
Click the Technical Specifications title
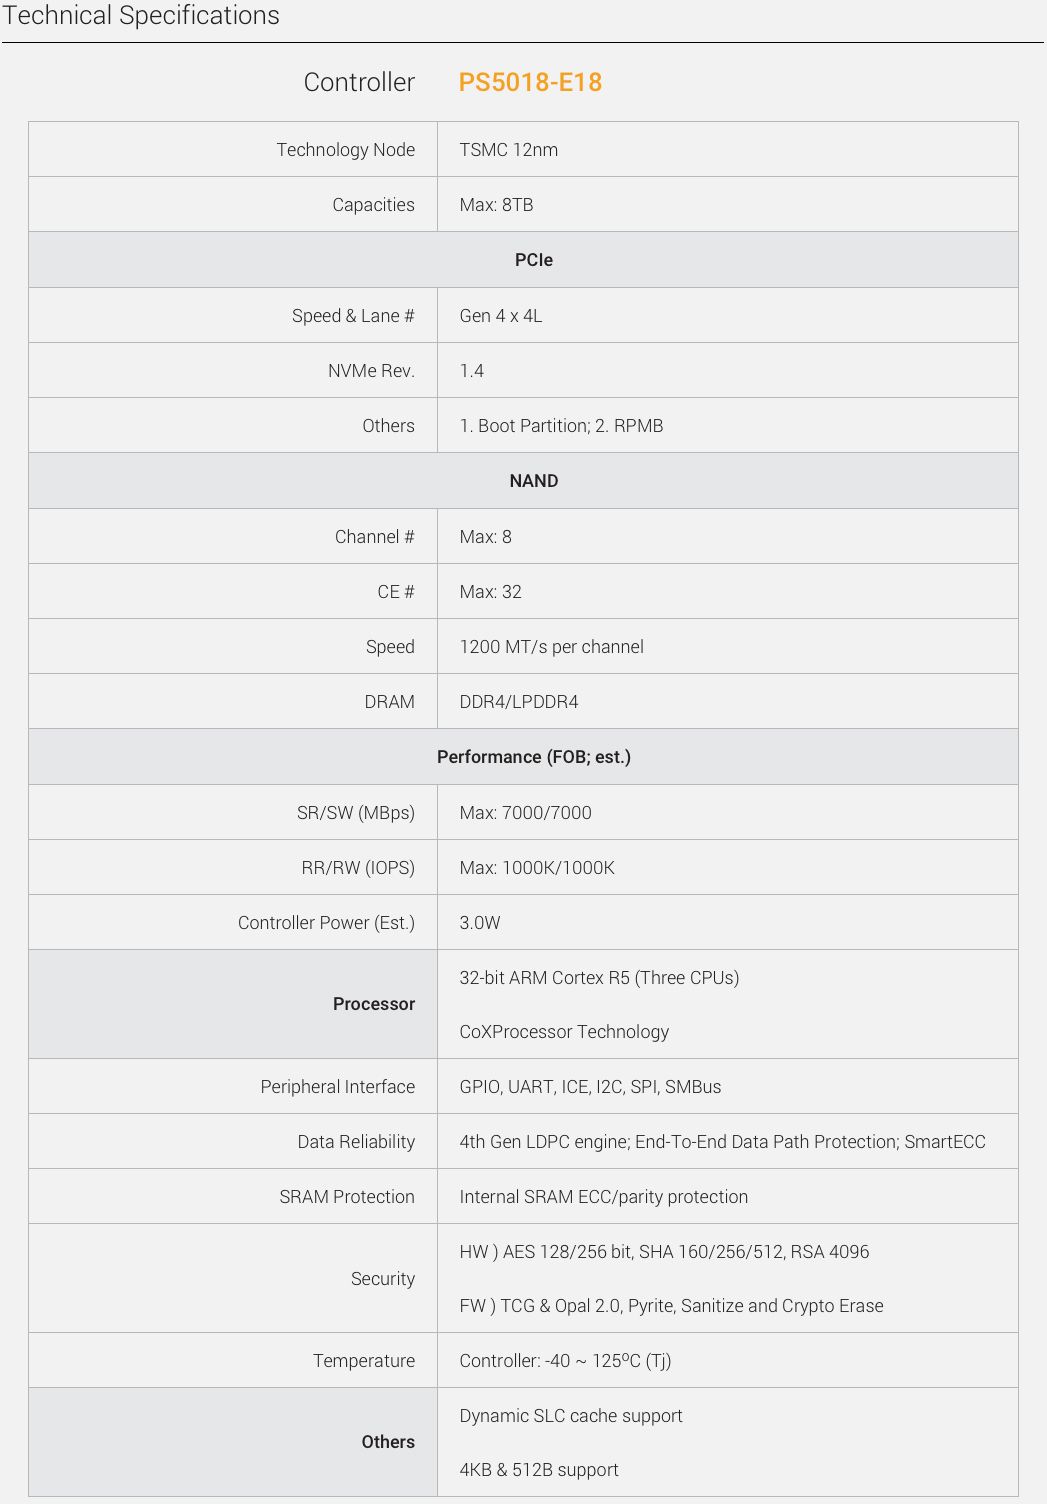click(141, 16)
